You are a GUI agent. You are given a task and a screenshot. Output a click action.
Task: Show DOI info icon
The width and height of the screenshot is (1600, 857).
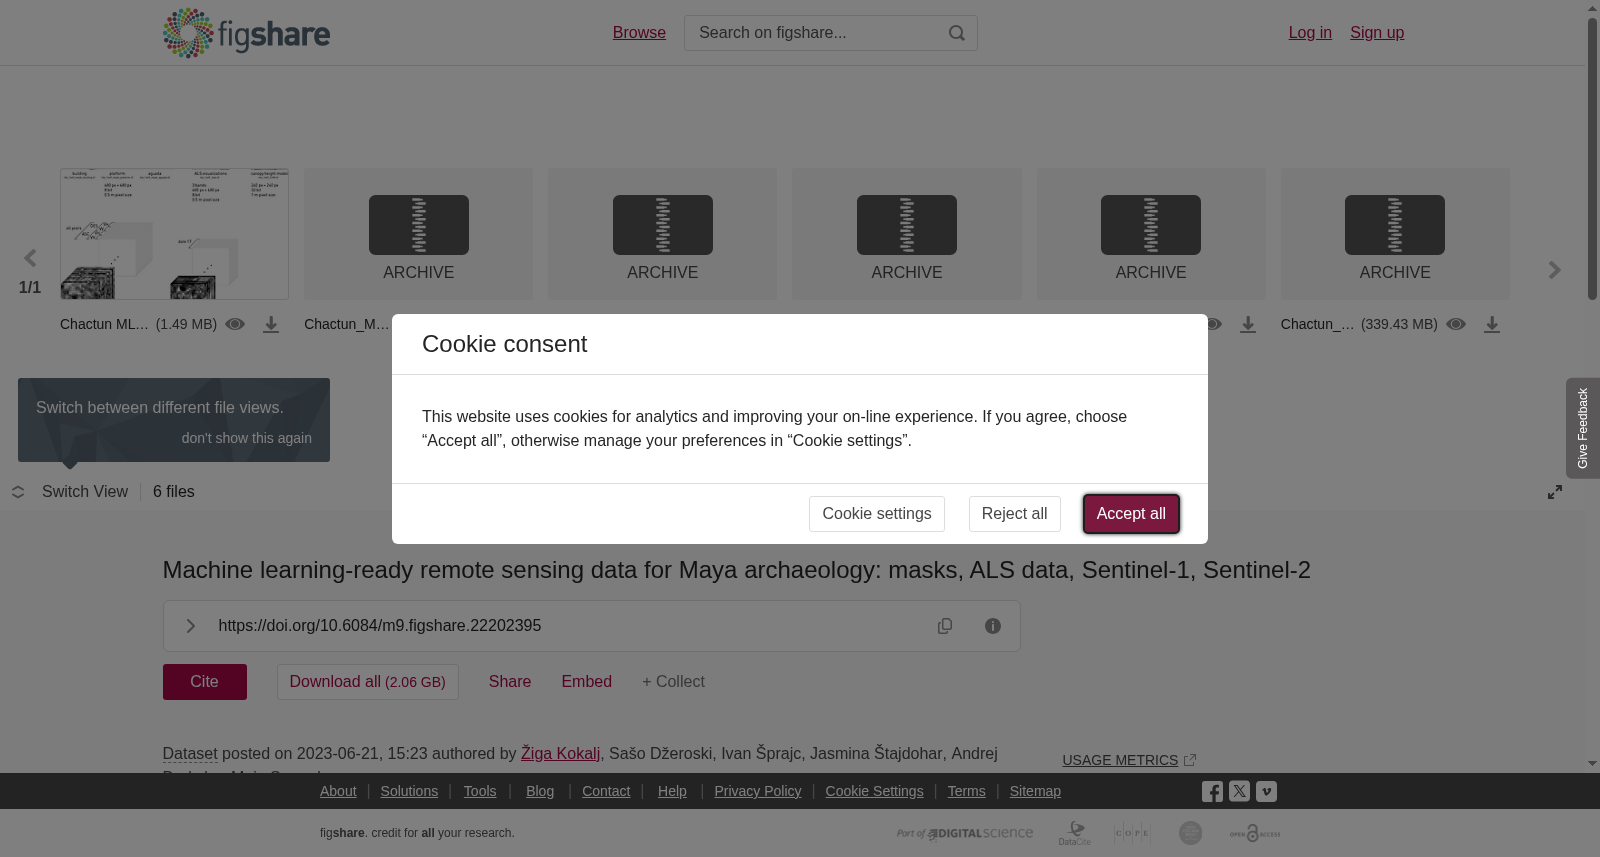click(x=993, y=626)
